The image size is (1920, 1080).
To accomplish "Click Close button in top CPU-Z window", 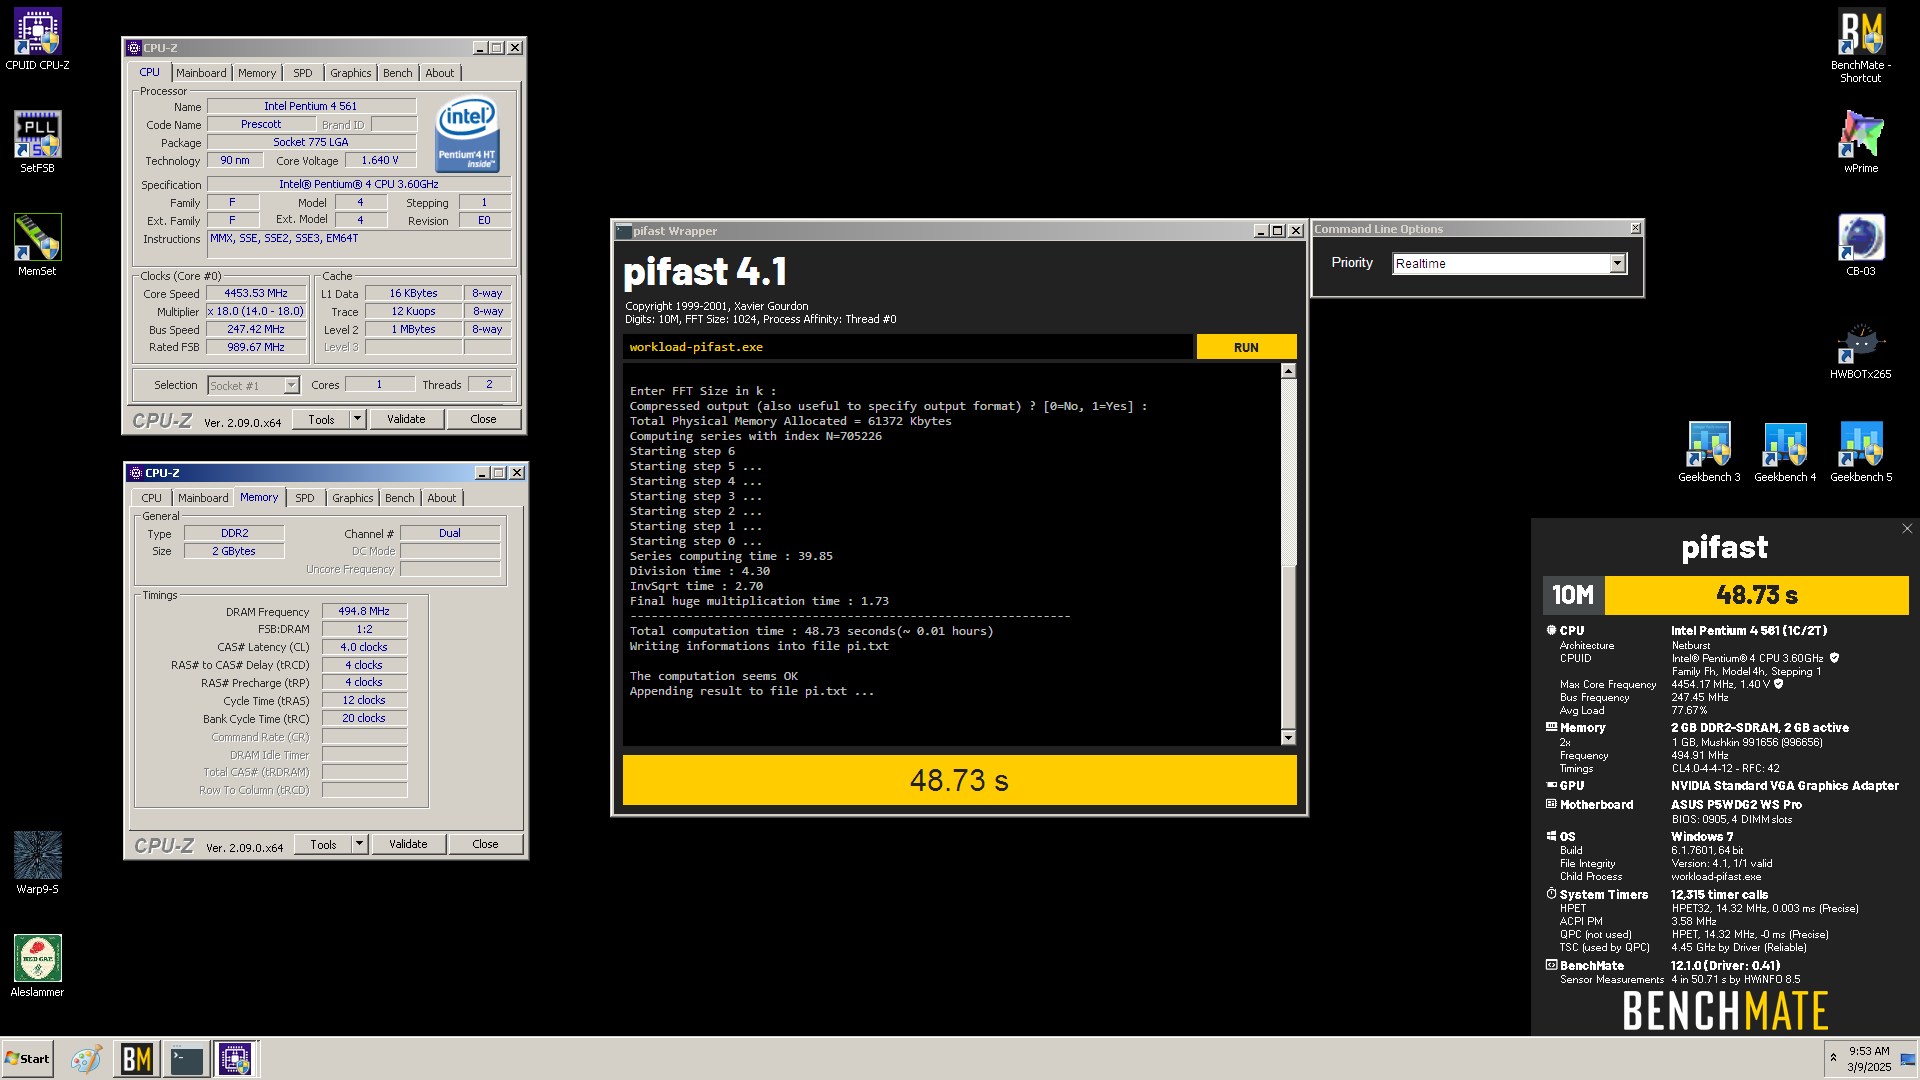I will tap(483, 419).
